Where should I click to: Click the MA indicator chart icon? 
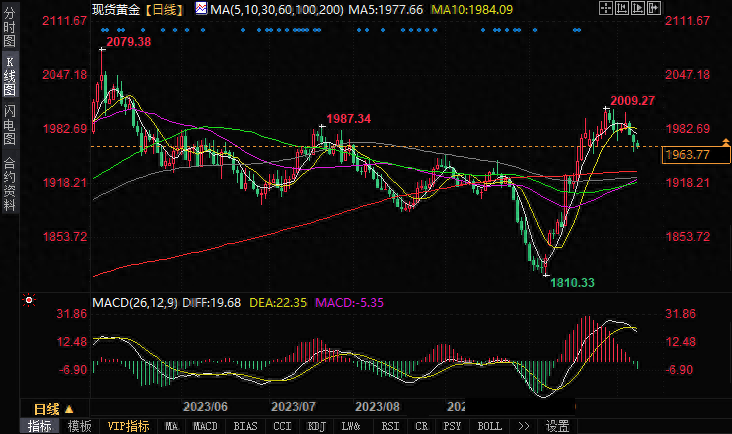coord(201,8)
